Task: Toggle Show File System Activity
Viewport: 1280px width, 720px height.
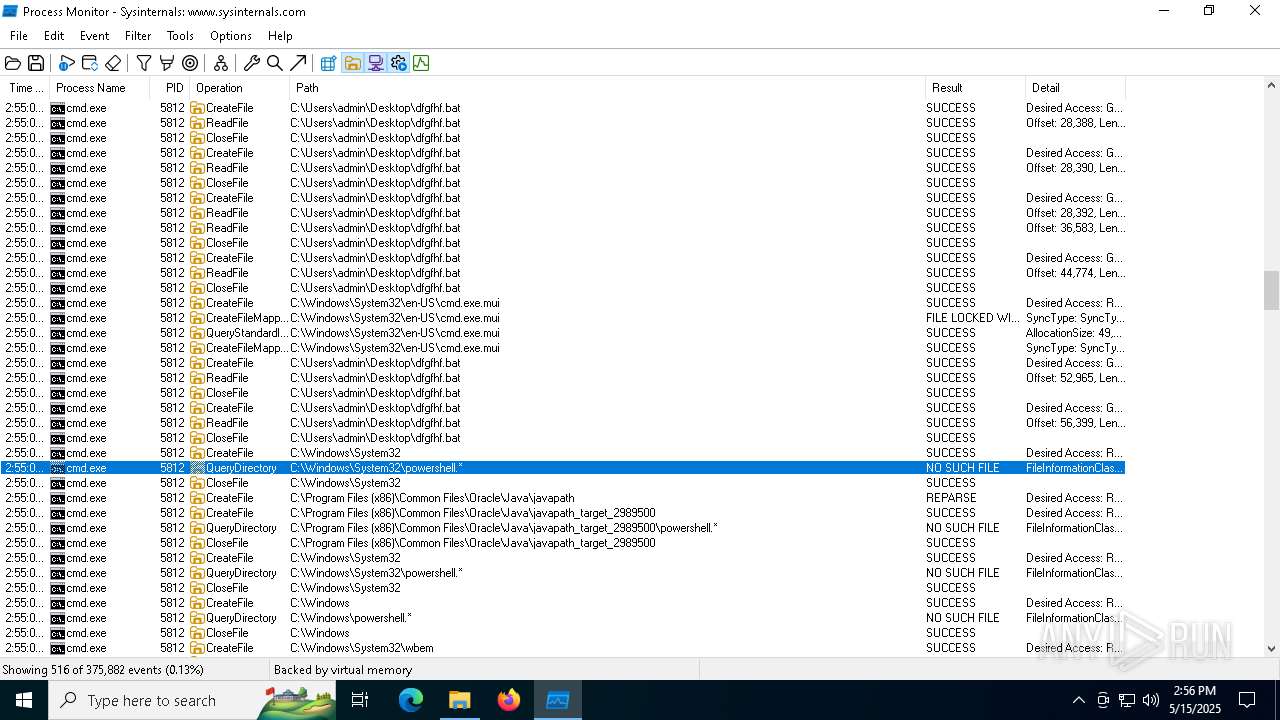Action: tap(352, 63)
